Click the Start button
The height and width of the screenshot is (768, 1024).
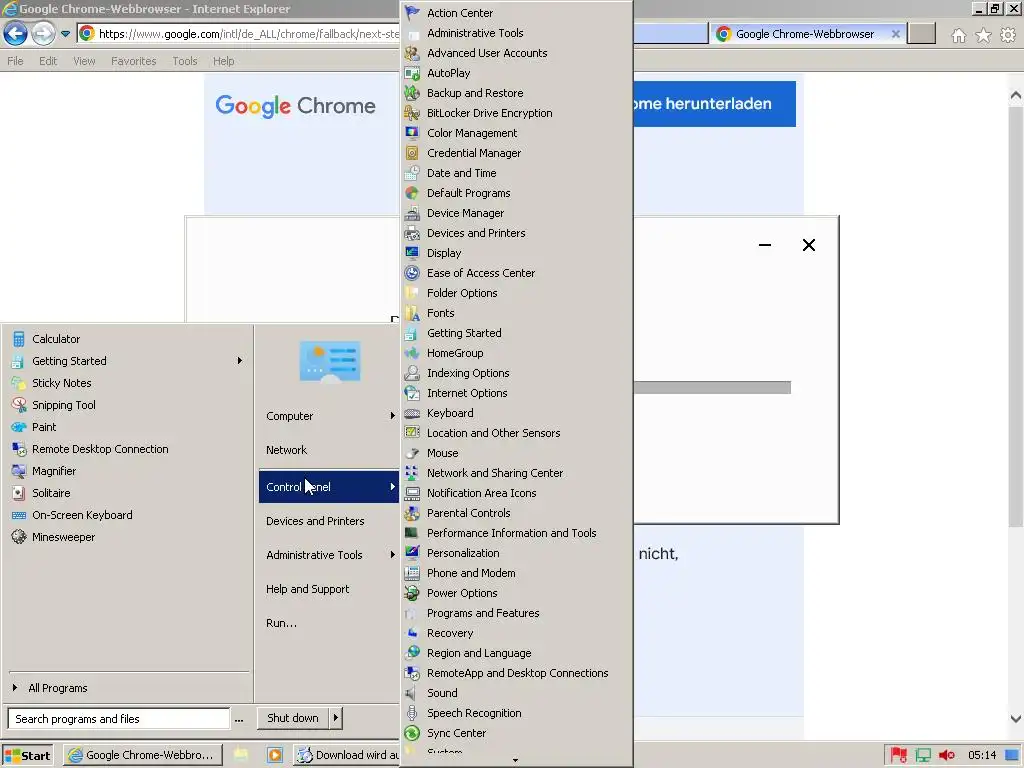(x=27, y=755)
